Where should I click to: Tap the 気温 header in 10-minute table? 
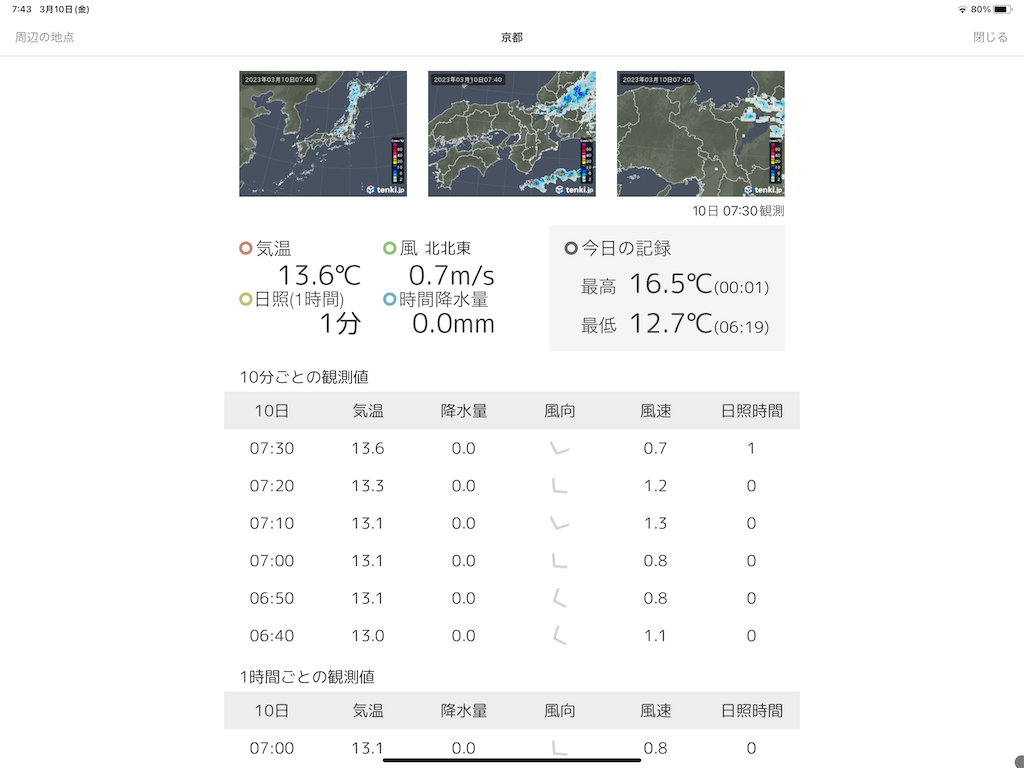coord(368,411)
